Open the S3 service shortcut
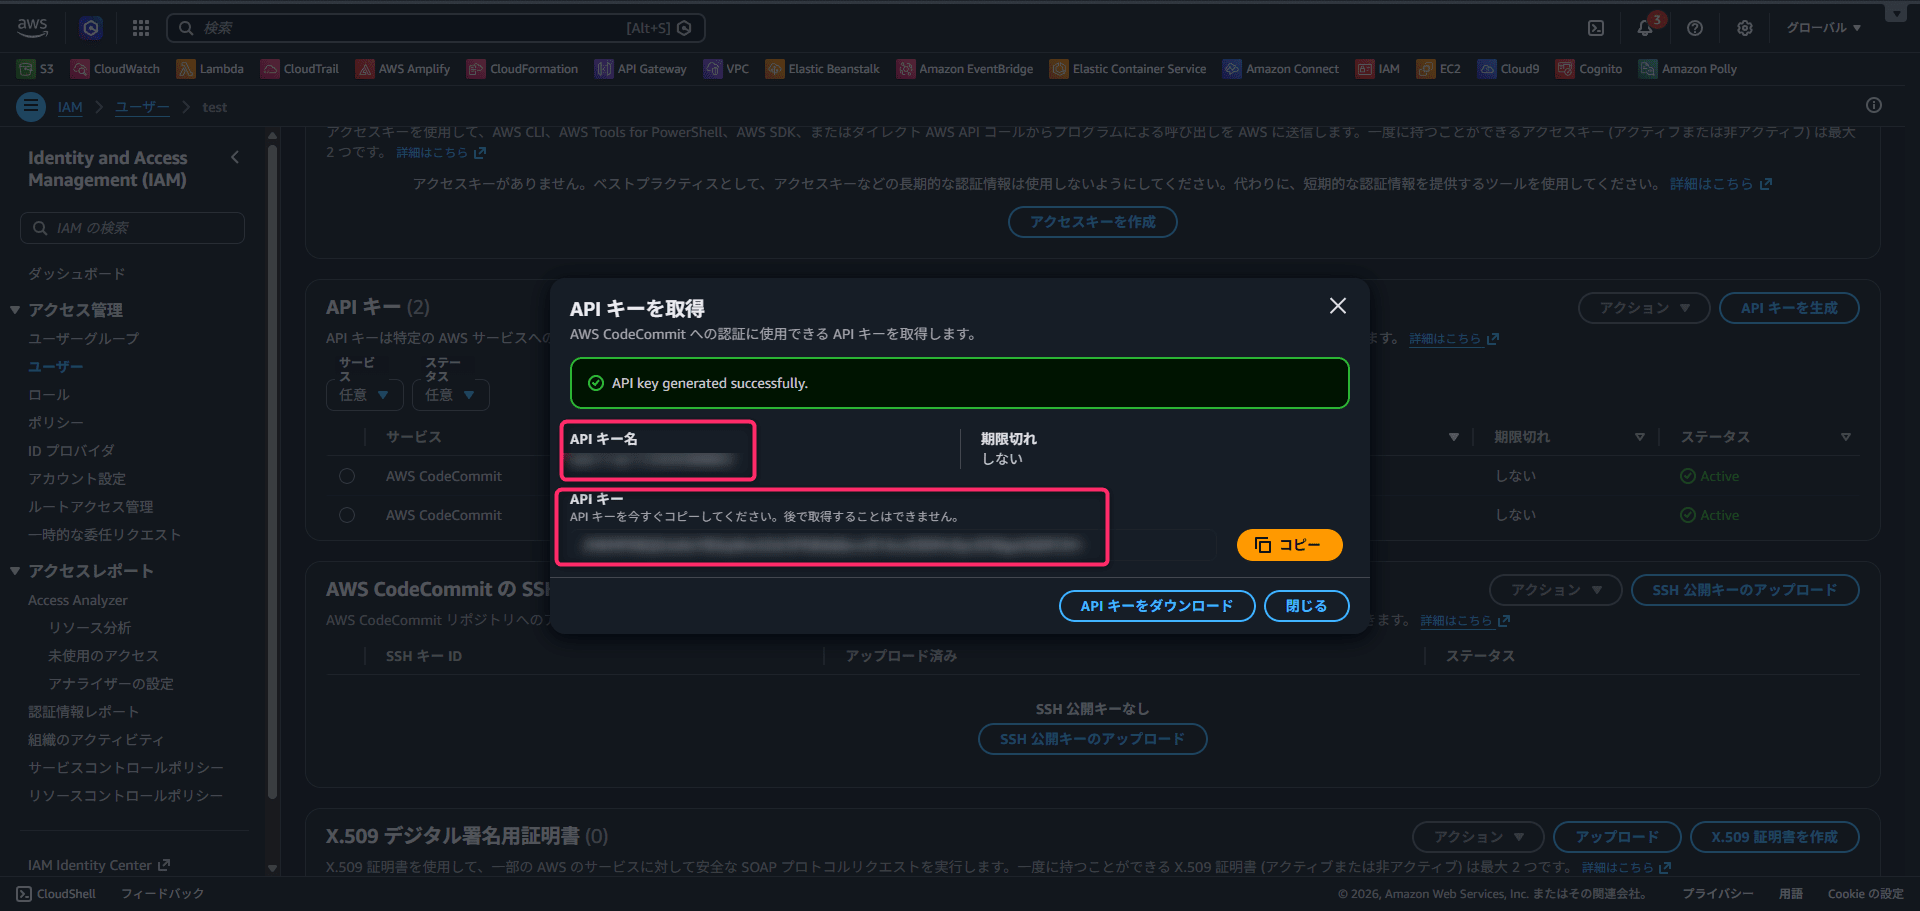This screenshot has width=1920, height=911. click(x=36, y=69)
